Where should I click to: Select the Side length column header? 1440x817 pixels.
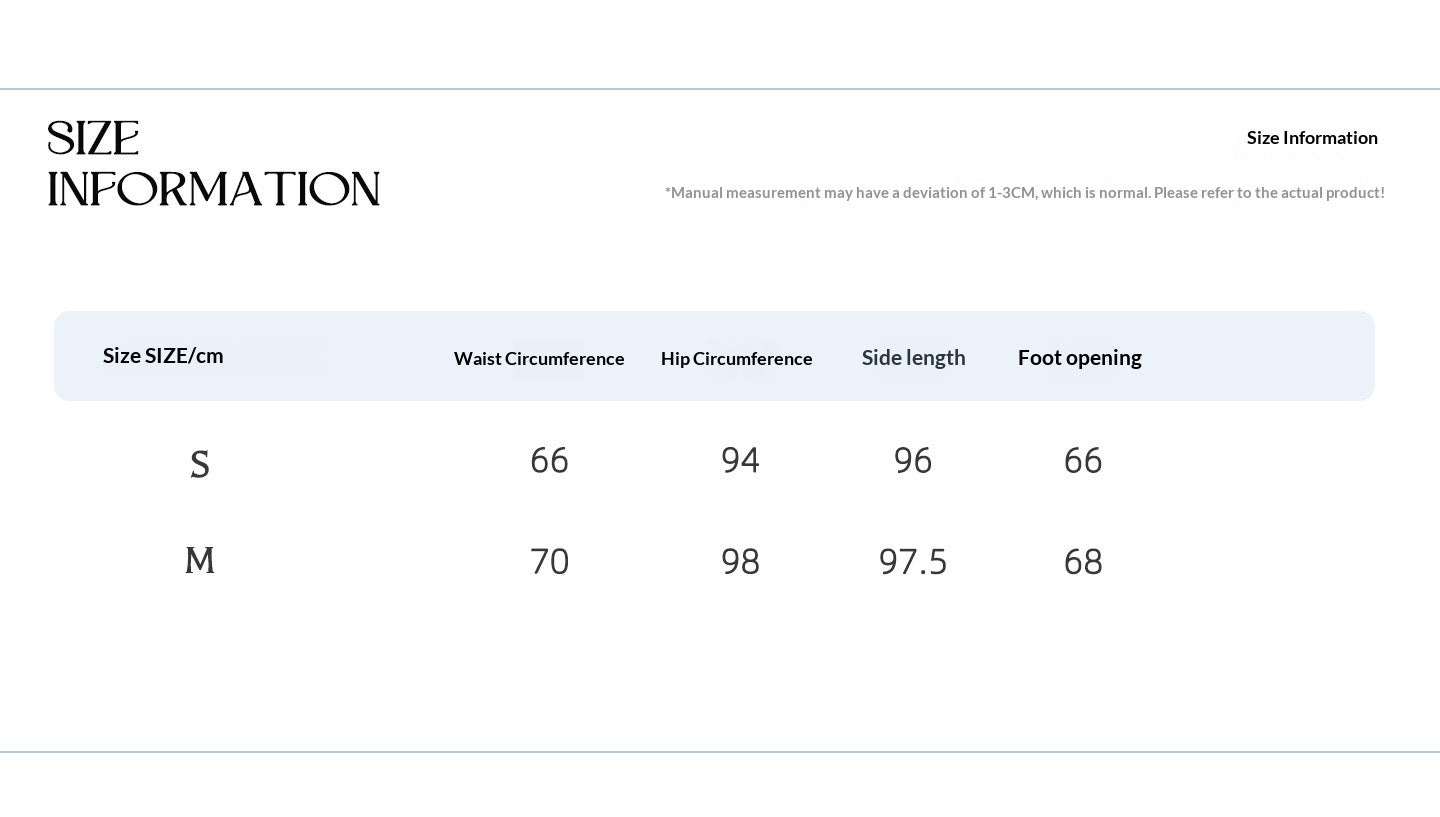pos(914,358)
